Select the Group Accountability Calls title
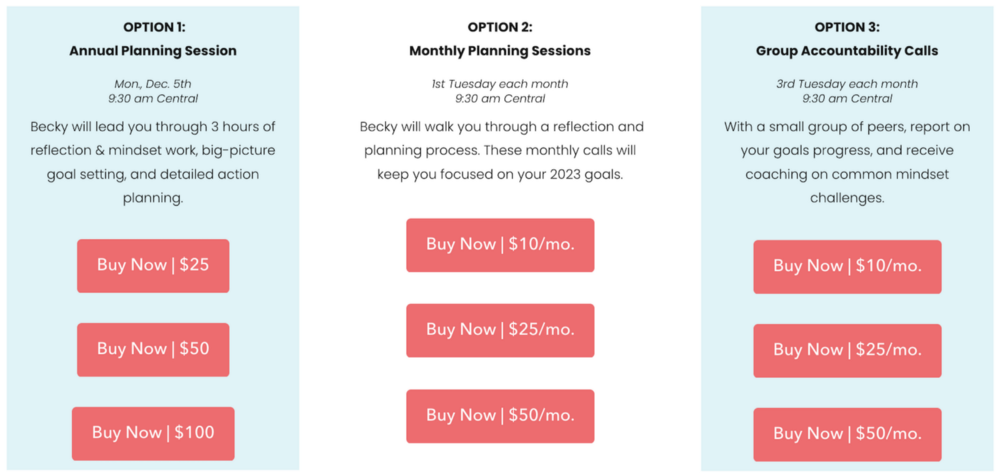 tap(847, 51)
